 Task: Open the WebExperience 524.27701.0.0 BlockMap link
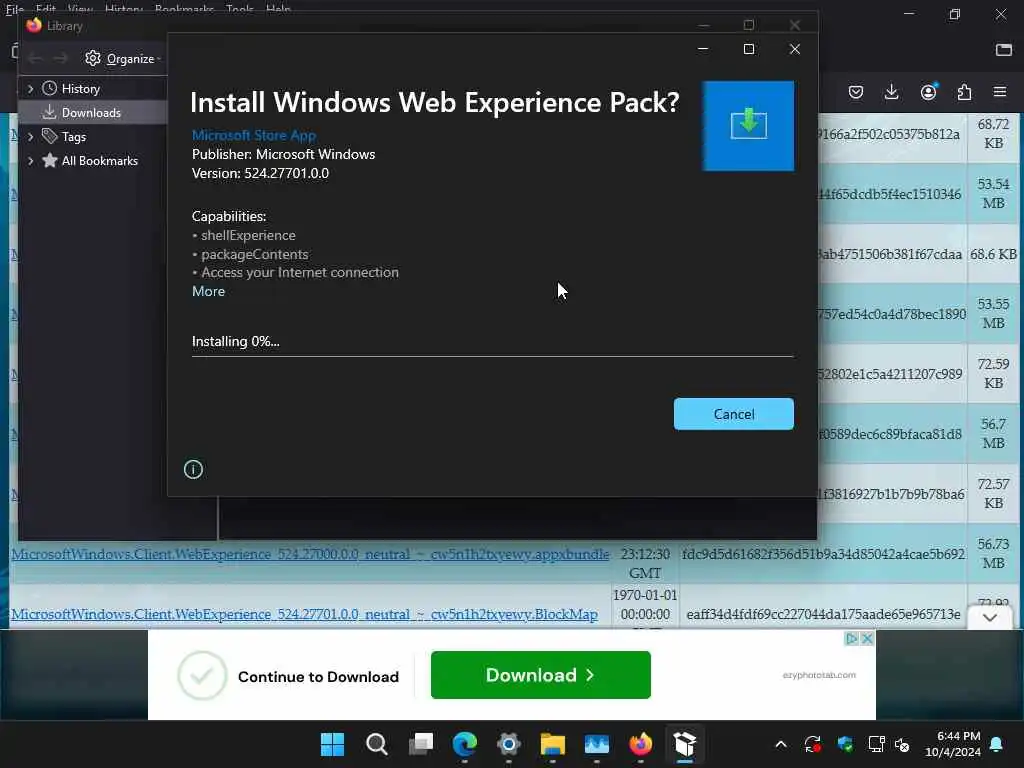pyautogui.click(x=304, y=615)
